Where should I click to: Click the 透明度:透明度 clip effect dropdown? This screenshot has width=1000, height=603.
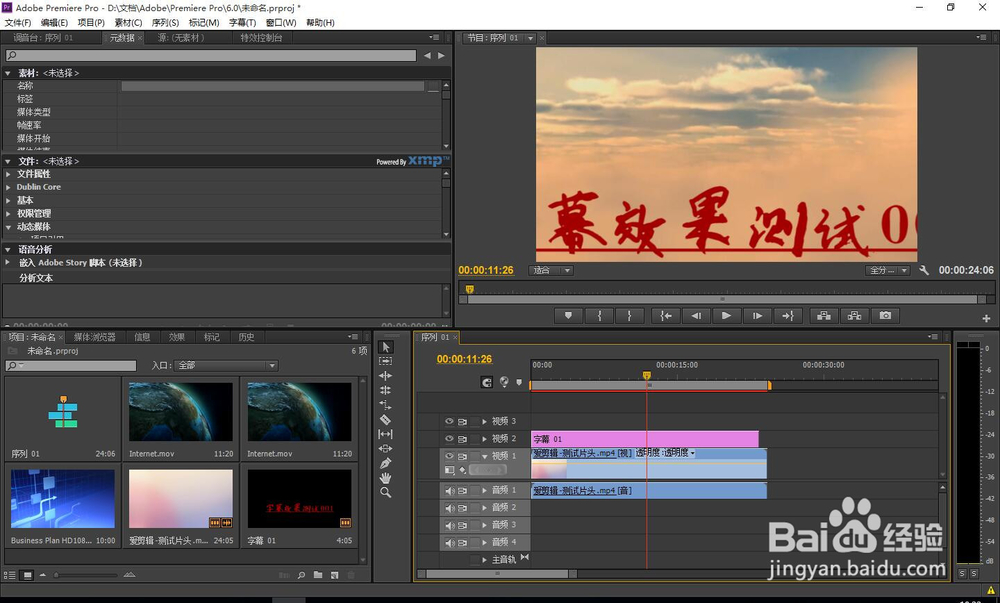pyautogui.click(x=665, y=453)
